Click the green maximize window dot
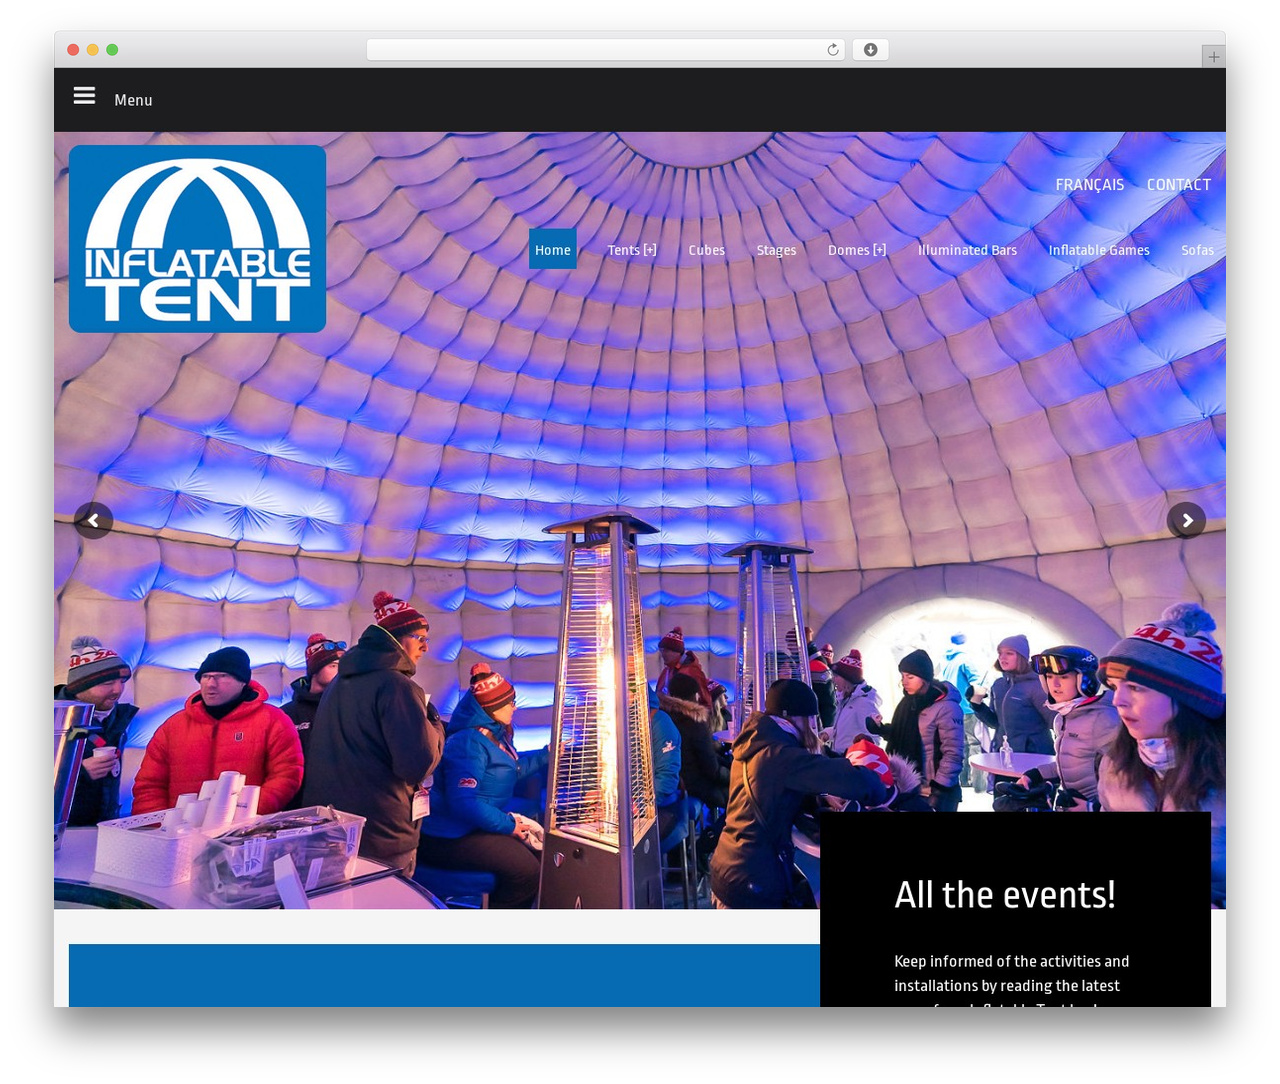Viewport: 1280px width, 1084px height. pyautogui.click(x=112, y=50)
